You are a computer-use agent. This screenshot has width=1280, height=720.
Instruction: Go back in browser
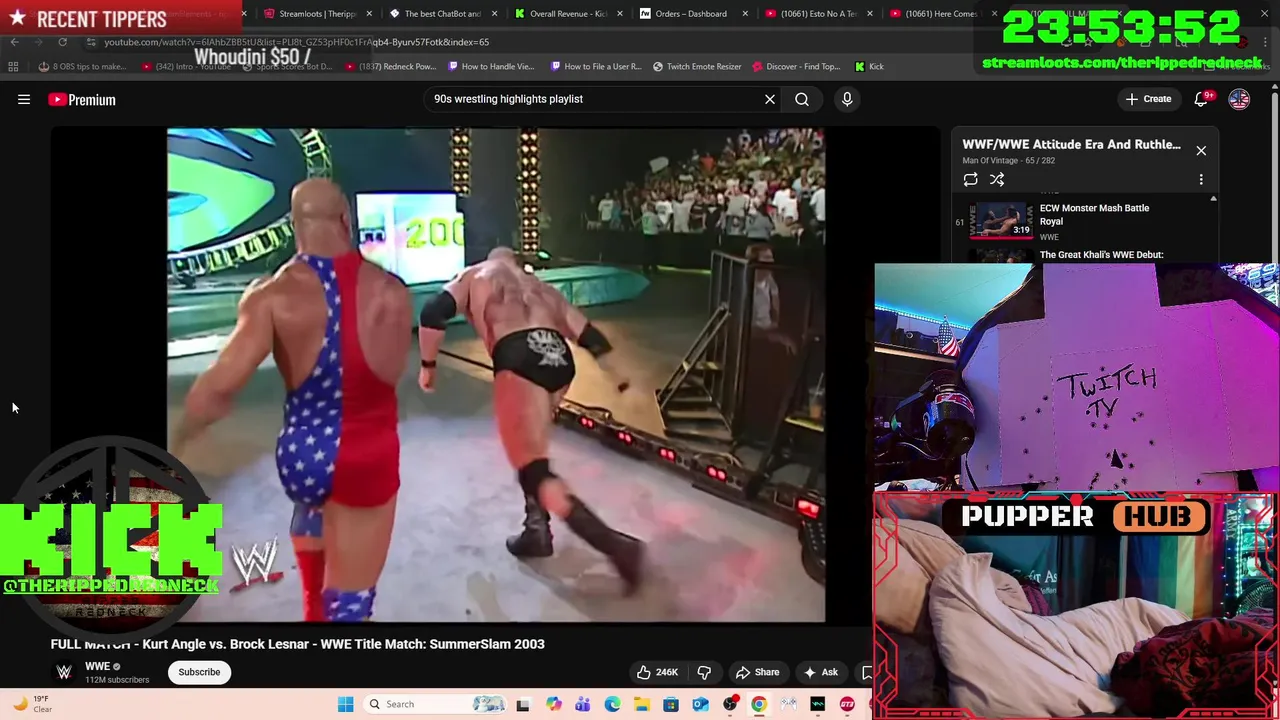pyautogui.click(x=15, y=42)
